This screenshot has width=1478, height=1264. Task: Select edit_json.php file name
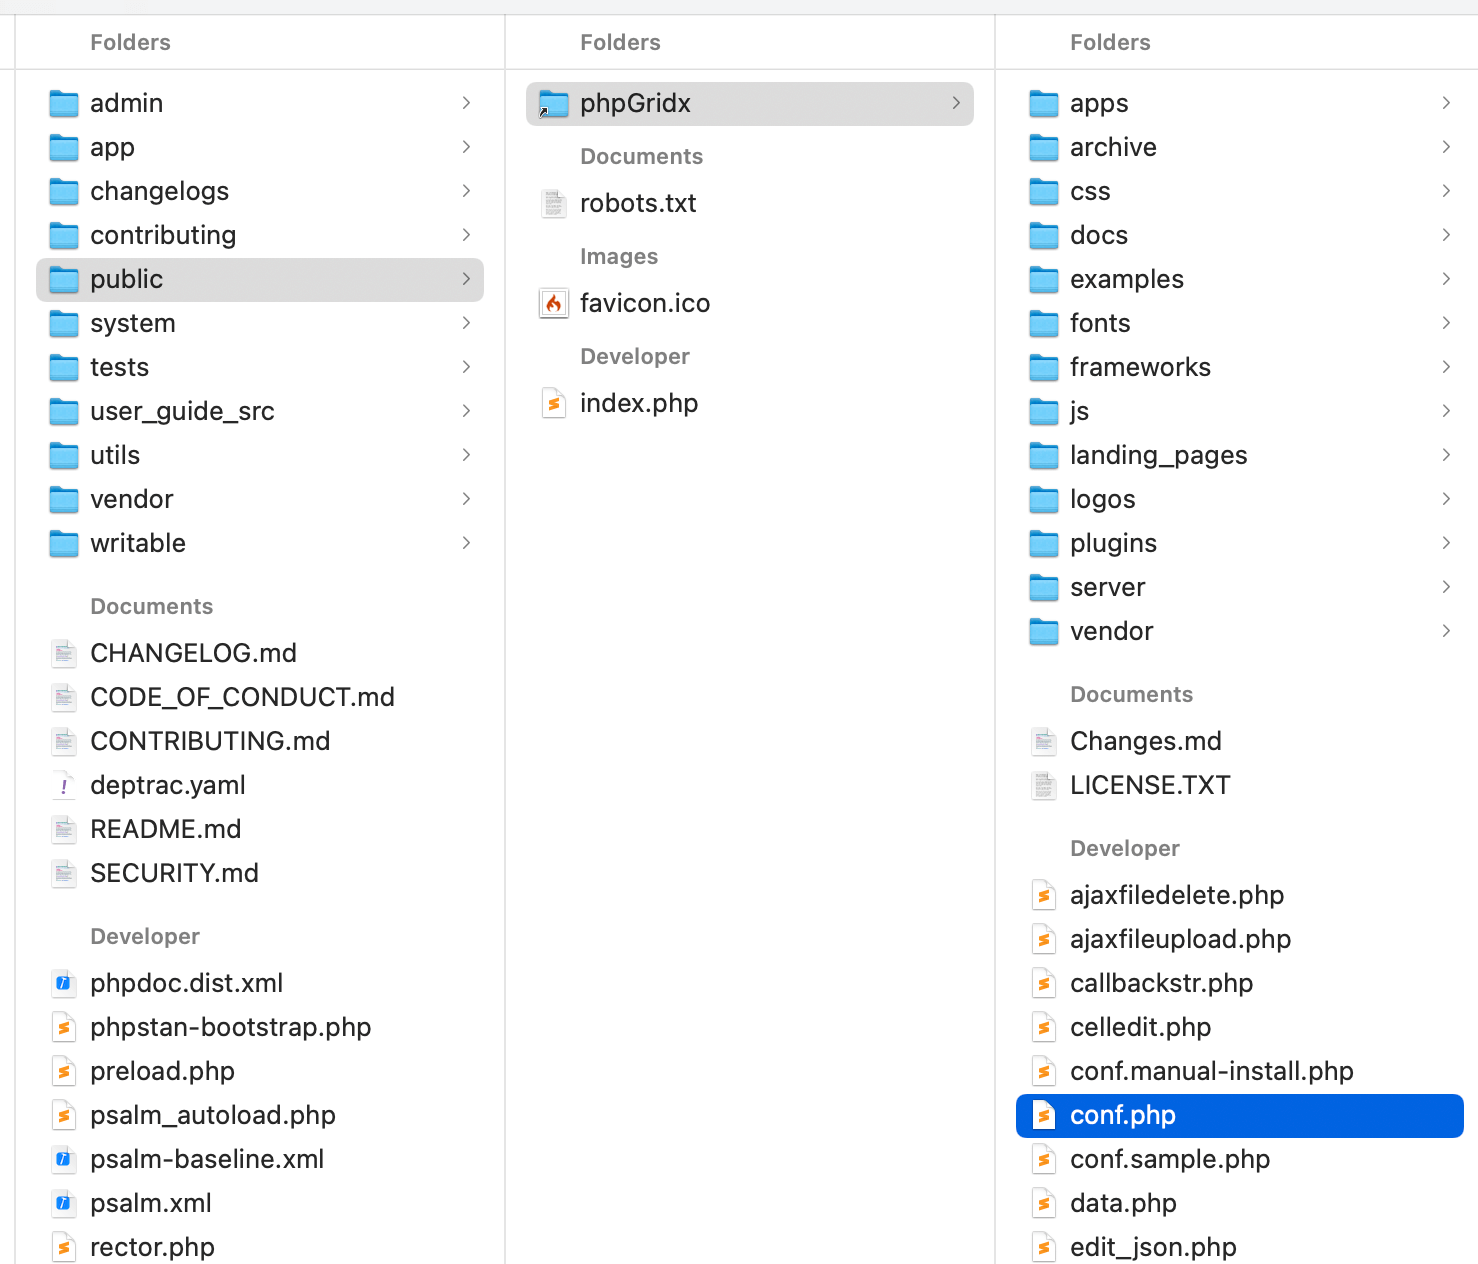coord(1154,1247)
